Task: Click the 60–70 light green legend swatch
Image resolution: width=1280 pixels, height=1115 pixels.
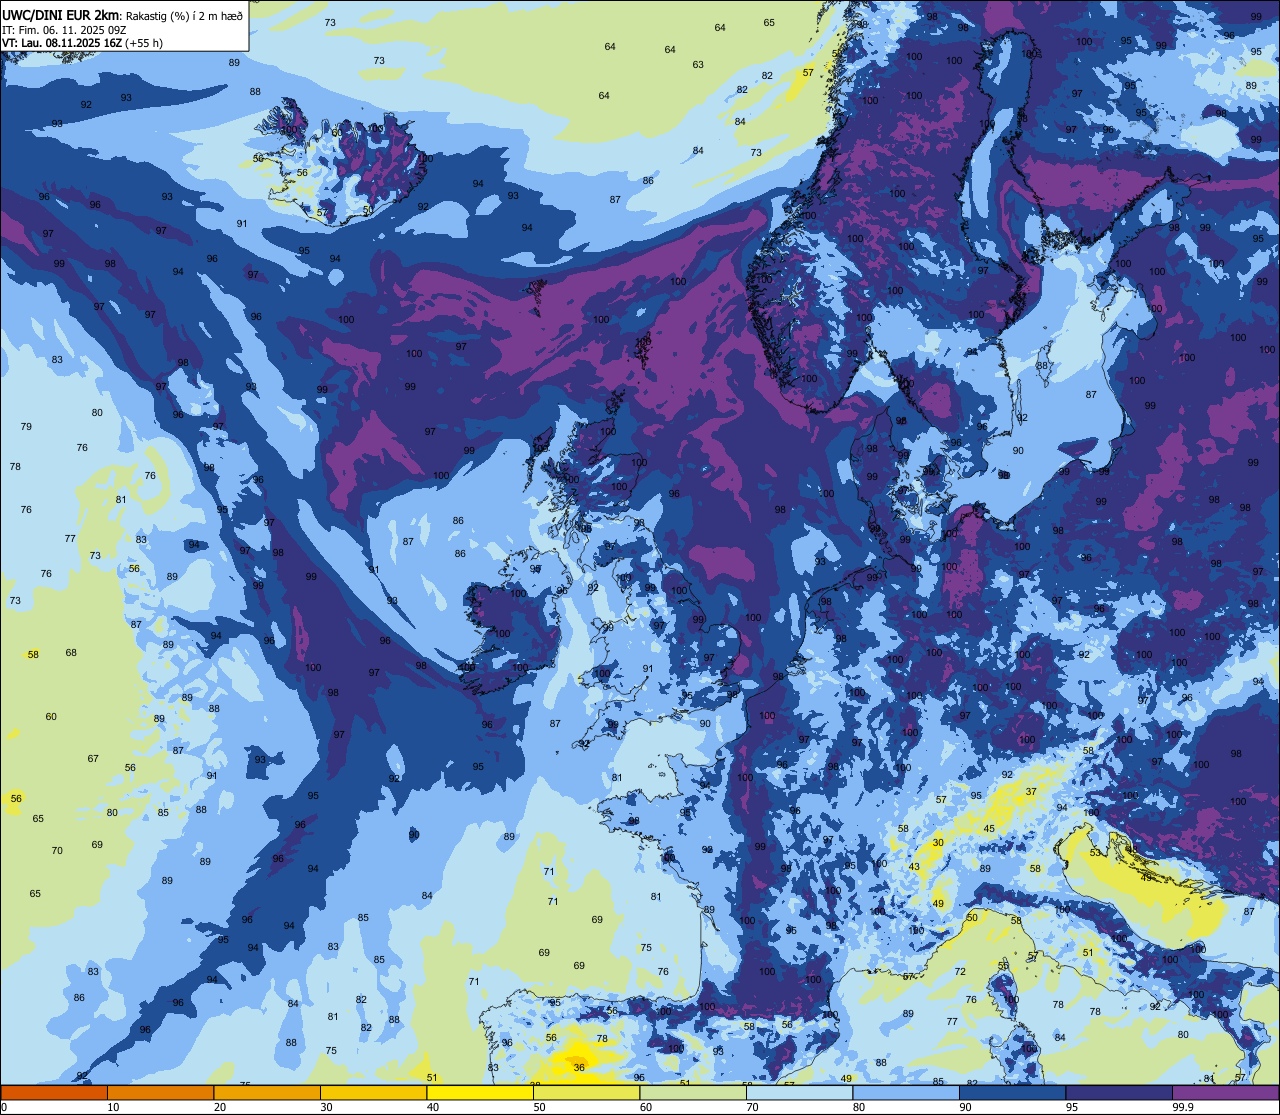Action: point(693,1092)
